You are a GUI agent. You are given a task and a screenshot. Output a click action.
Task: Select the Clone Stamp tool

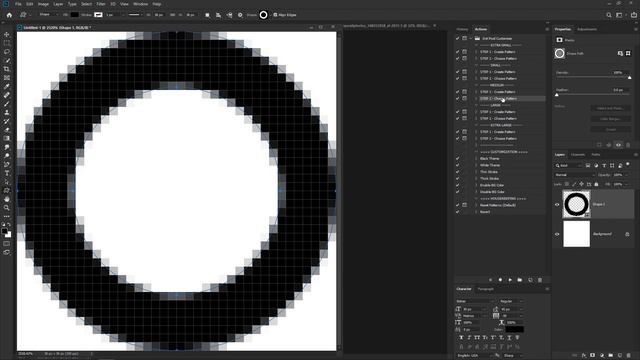[x=7, y=112]
